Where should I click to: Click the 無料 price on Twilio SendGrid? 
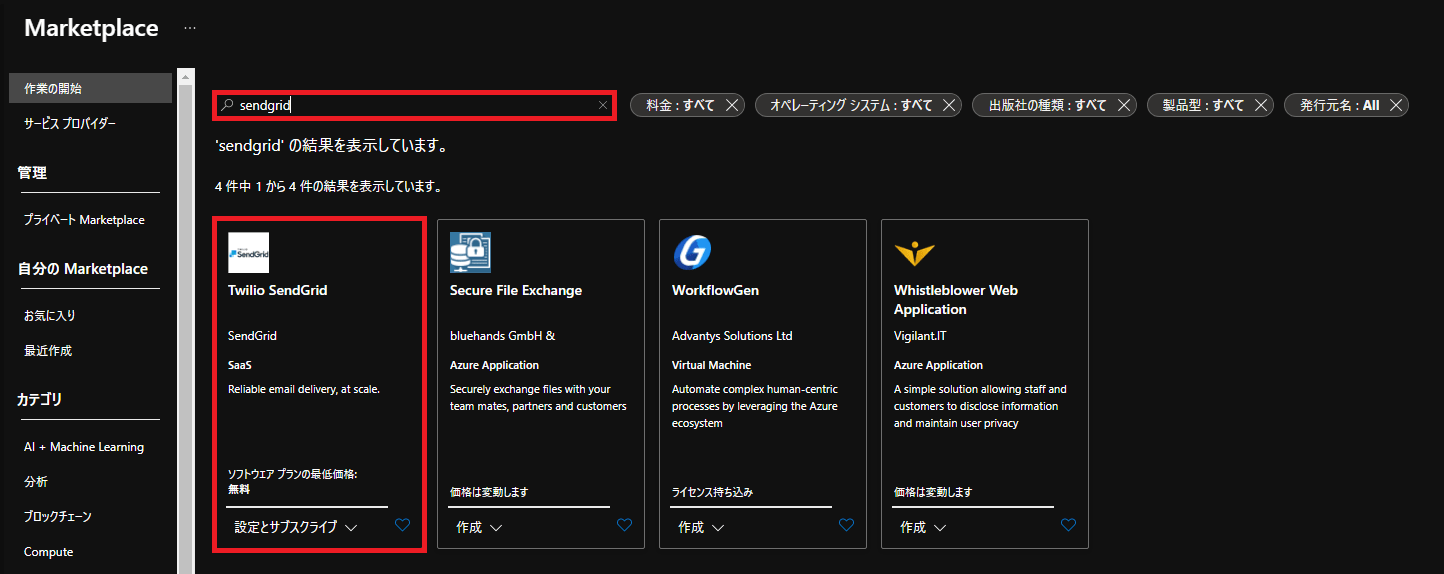click(x=239, y=490)
